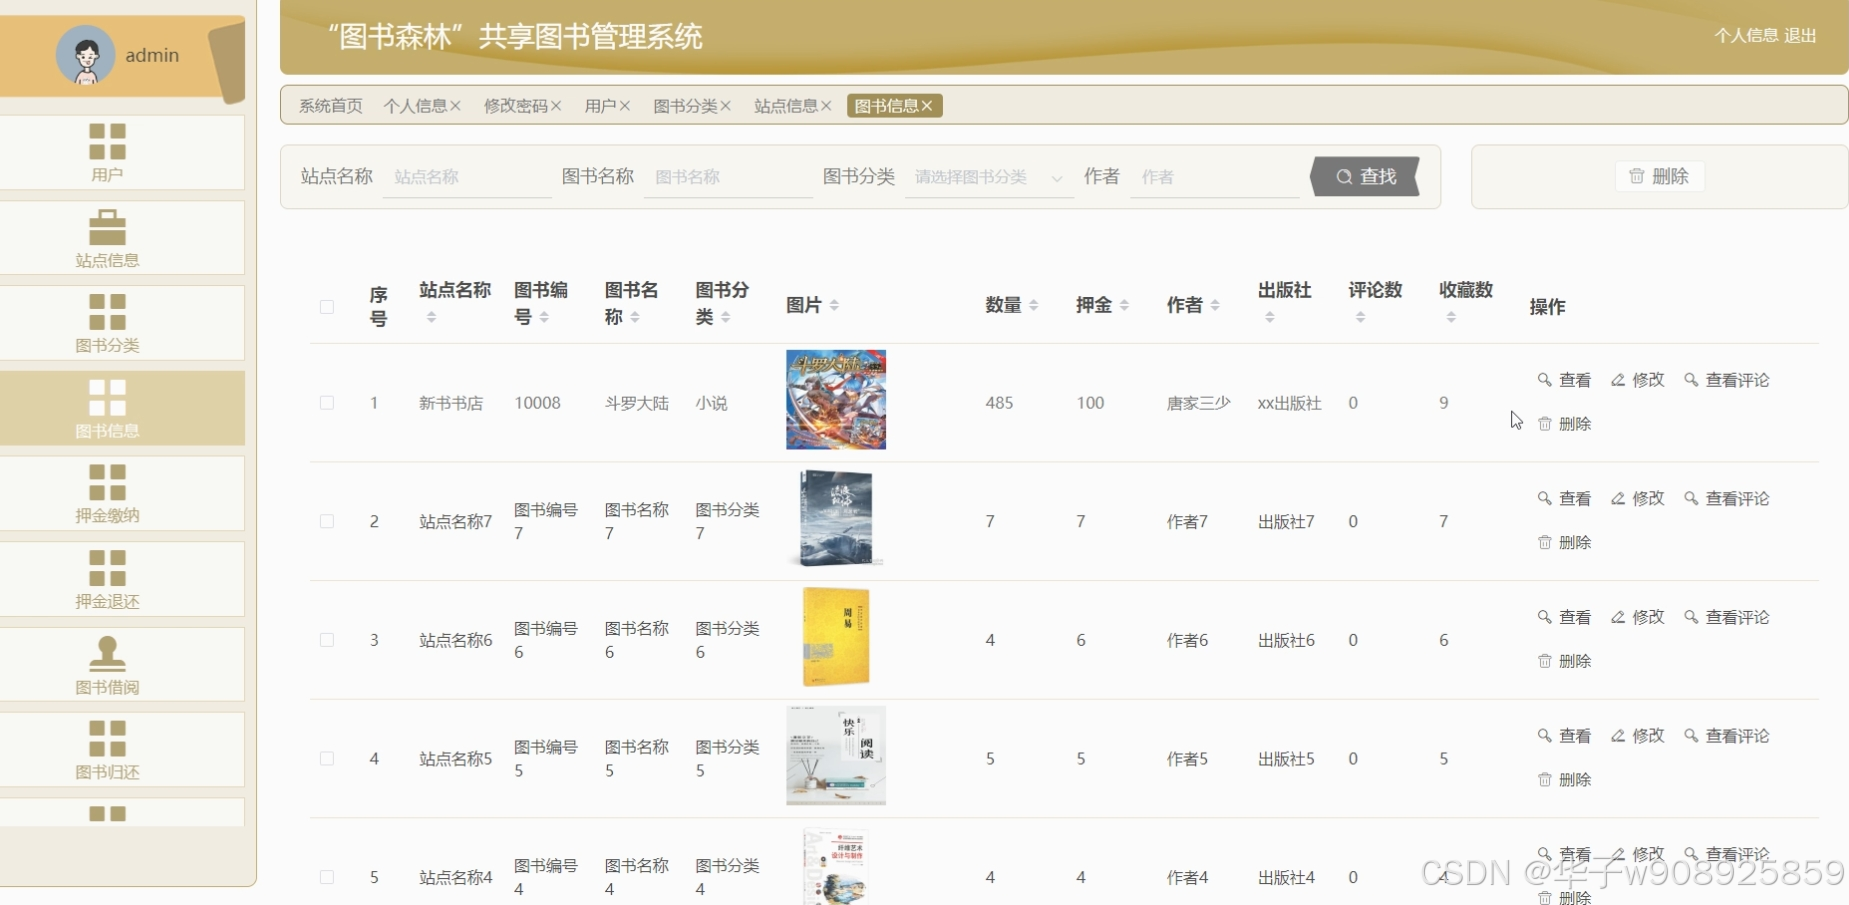1849x905 pixels.
Task: Open the 站点信息 briefcase icon
Action: pos(107,228)
